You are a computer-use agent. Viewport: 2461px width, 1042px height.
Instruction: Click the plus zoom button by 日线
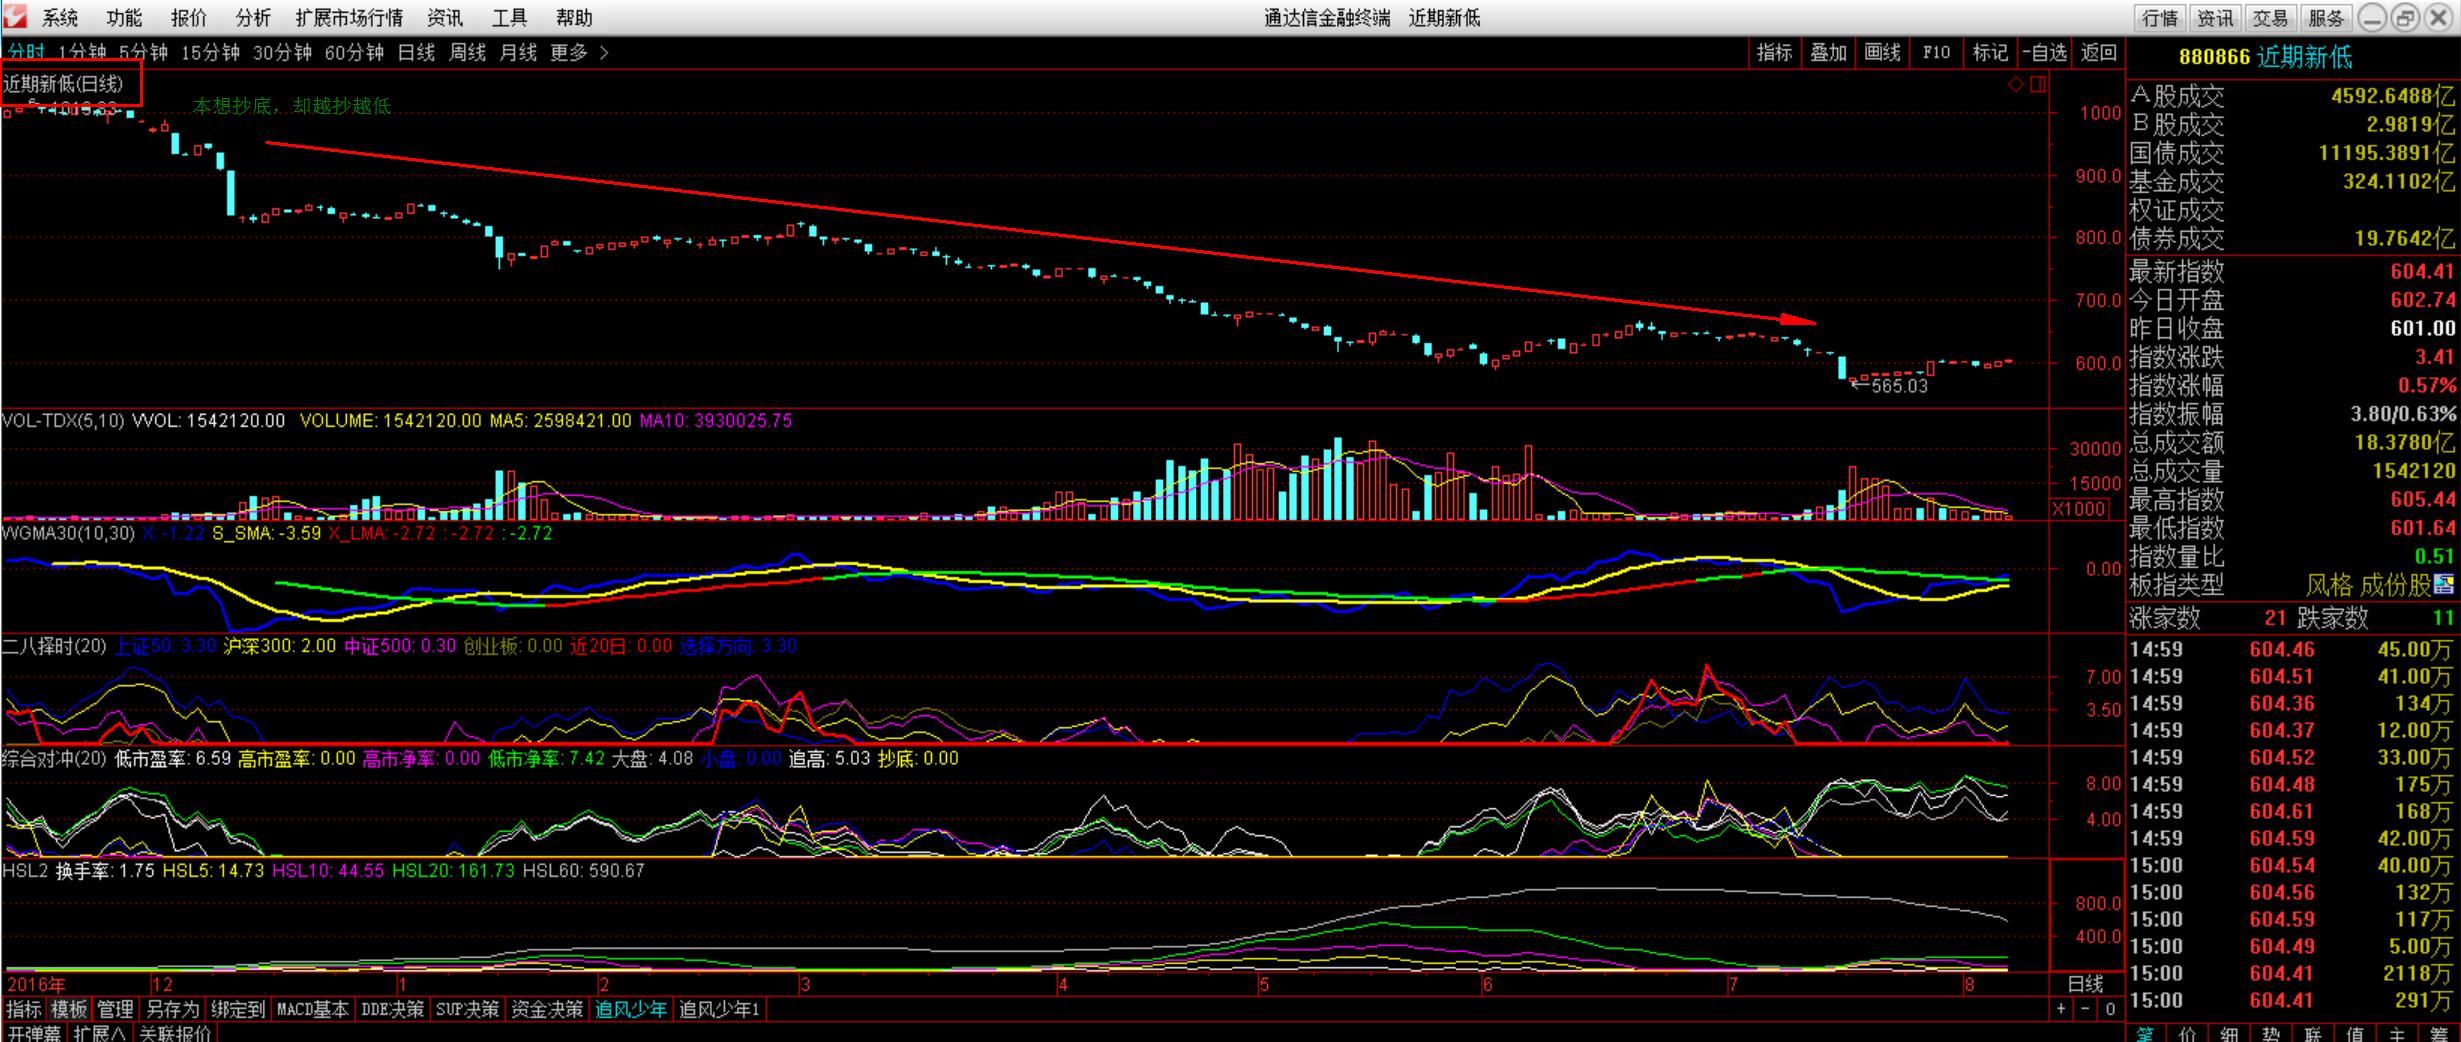coord(2061,1009)
